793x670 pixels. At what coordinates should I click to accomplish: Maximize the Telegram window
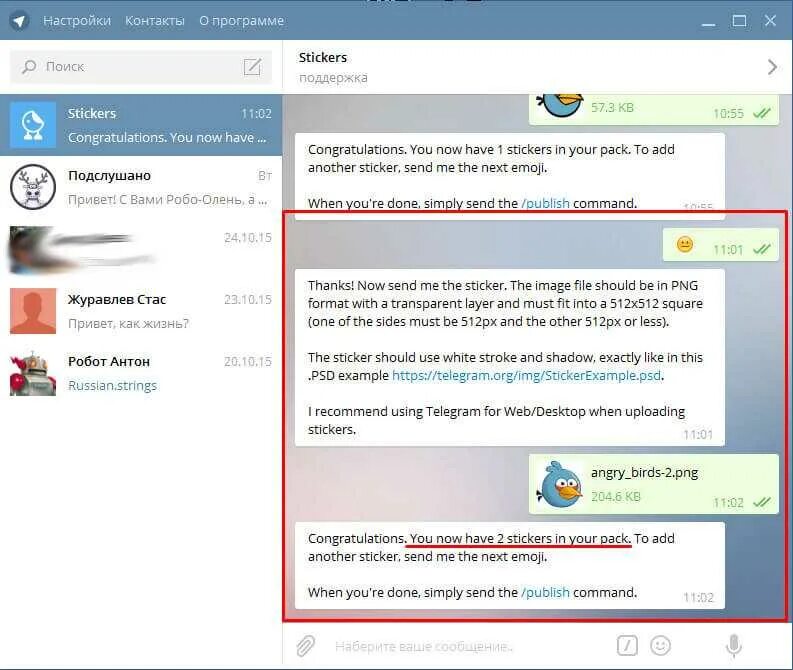pos(739,21)
